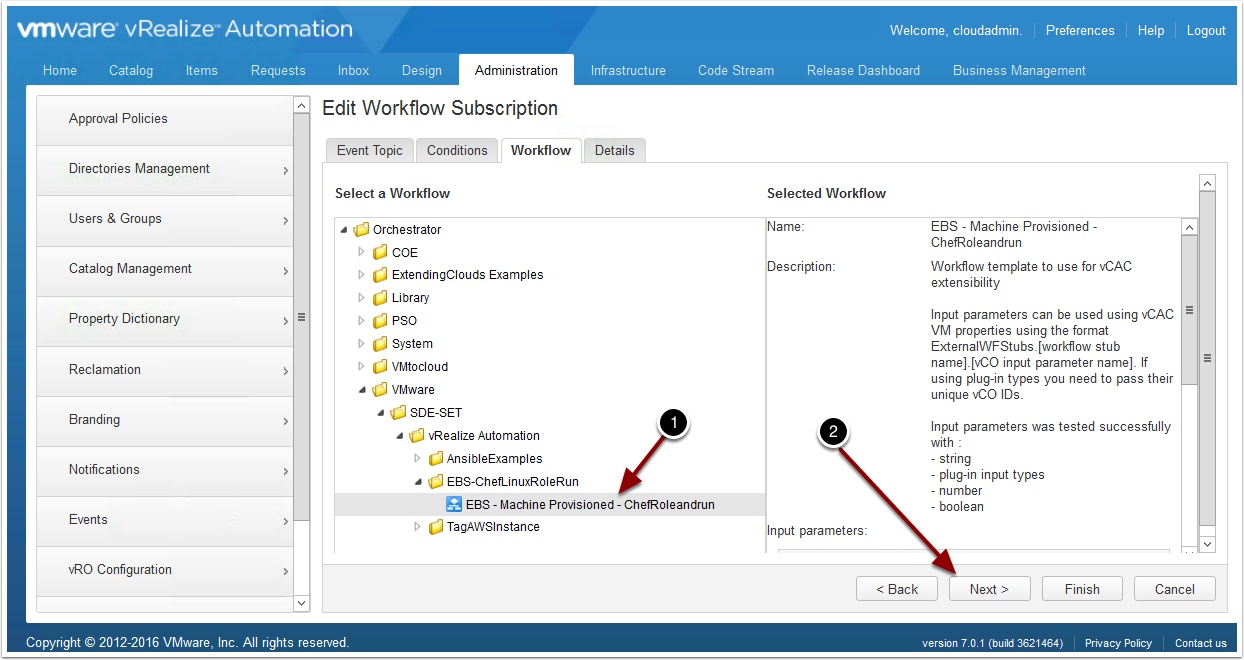Switch to the Conditions tab
The height and width of the screenshot is (660, 1244).
[x=457, y=150]
